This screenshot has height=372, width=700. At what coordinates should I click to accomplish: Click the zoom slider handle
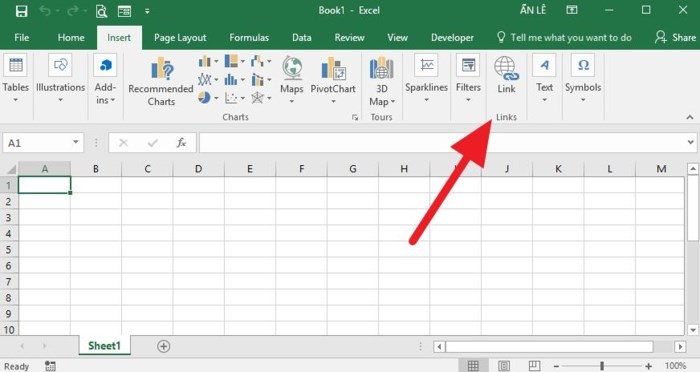(x=602, y=366)
